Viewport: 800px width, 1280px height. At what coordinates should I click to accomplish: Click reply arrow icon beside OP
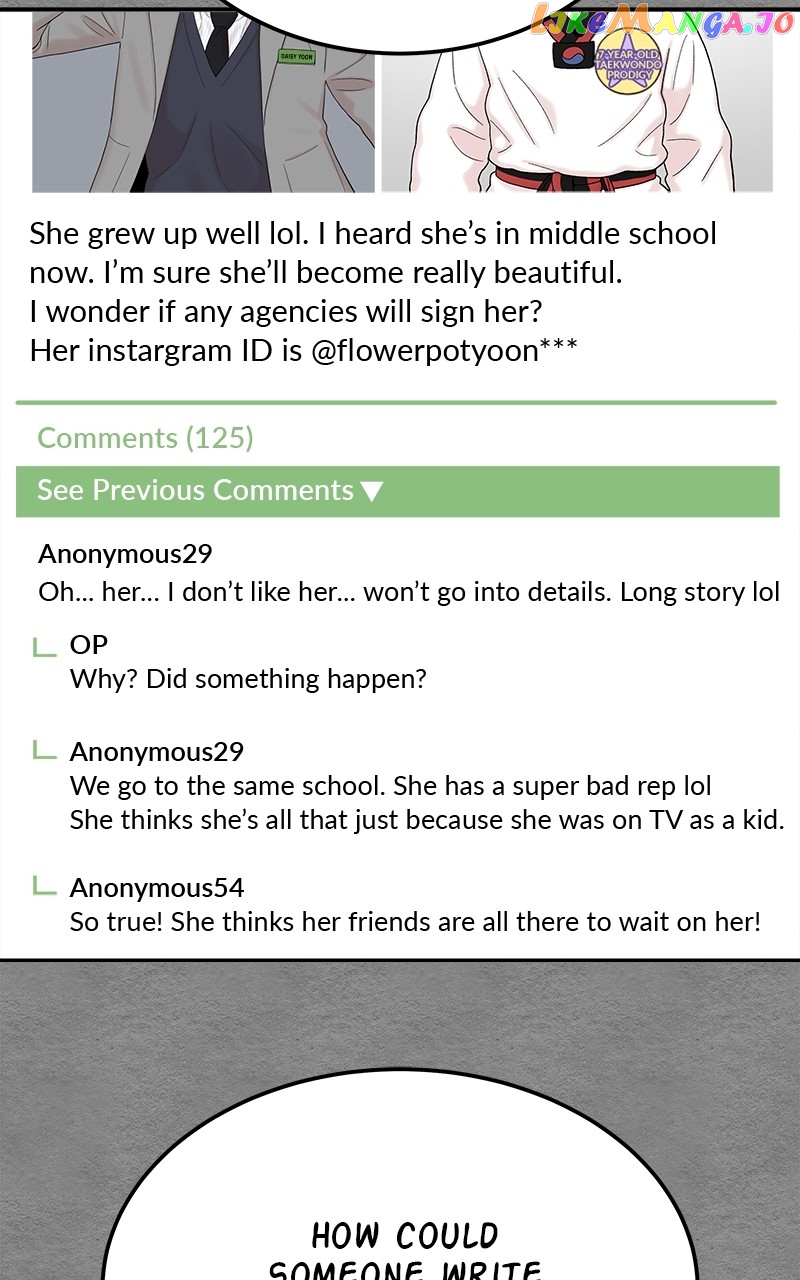[45, 647]
